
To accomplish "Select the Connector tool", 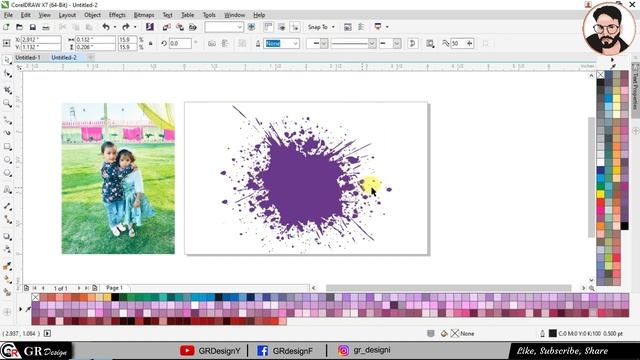I will 7,220.
